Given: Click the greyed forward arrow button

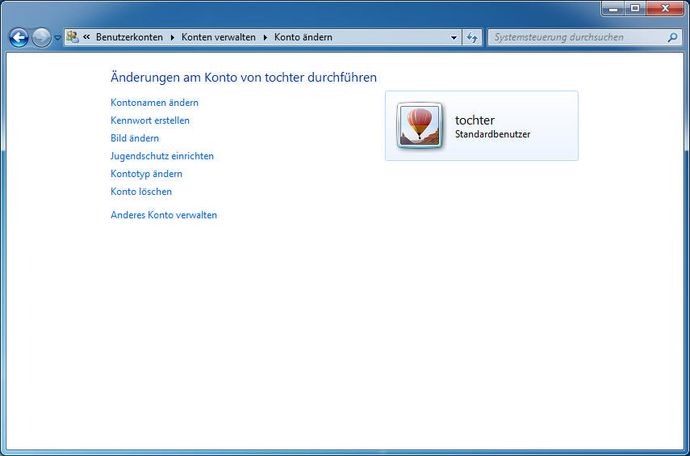Looking at the screenshot, I should point(41,38).
